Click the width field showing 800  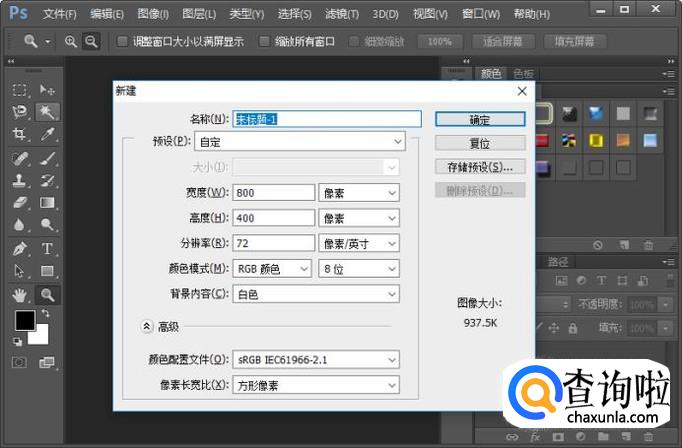(x=274, y=193)
